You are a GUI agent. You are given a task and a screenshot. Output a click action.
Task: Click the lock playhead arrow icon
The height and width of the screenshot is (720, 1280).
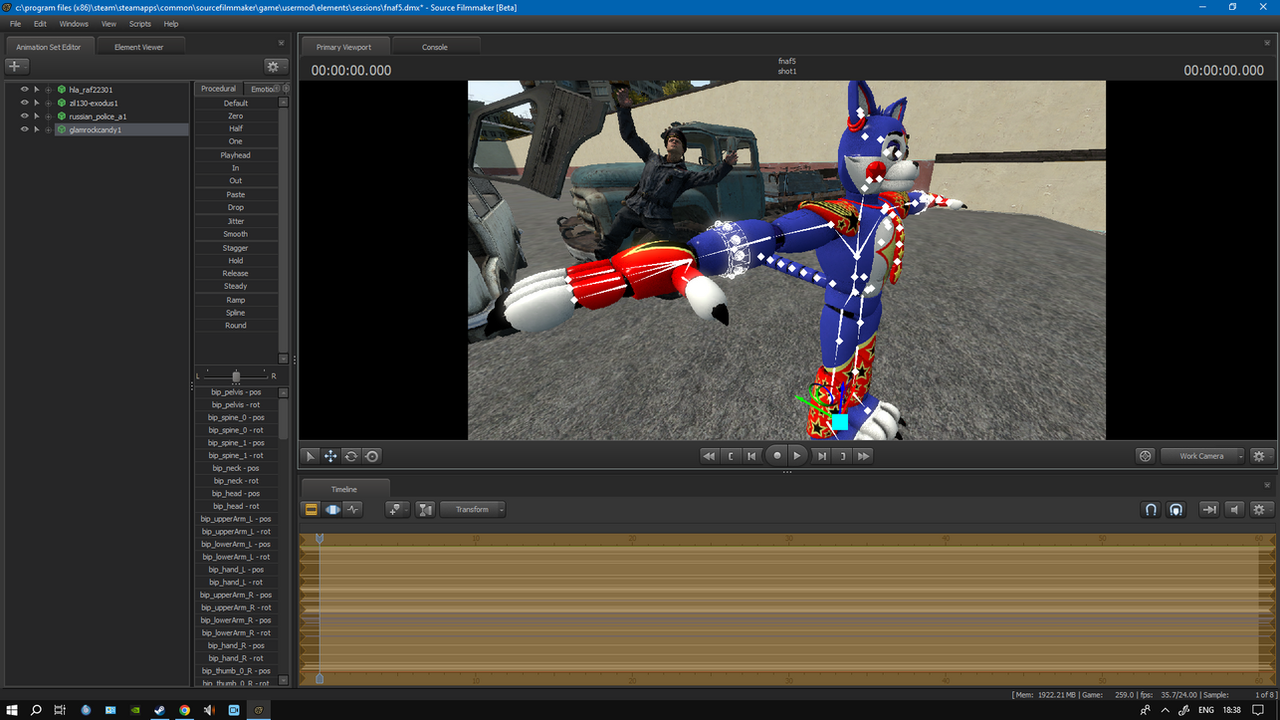(x=1209, y=509)
